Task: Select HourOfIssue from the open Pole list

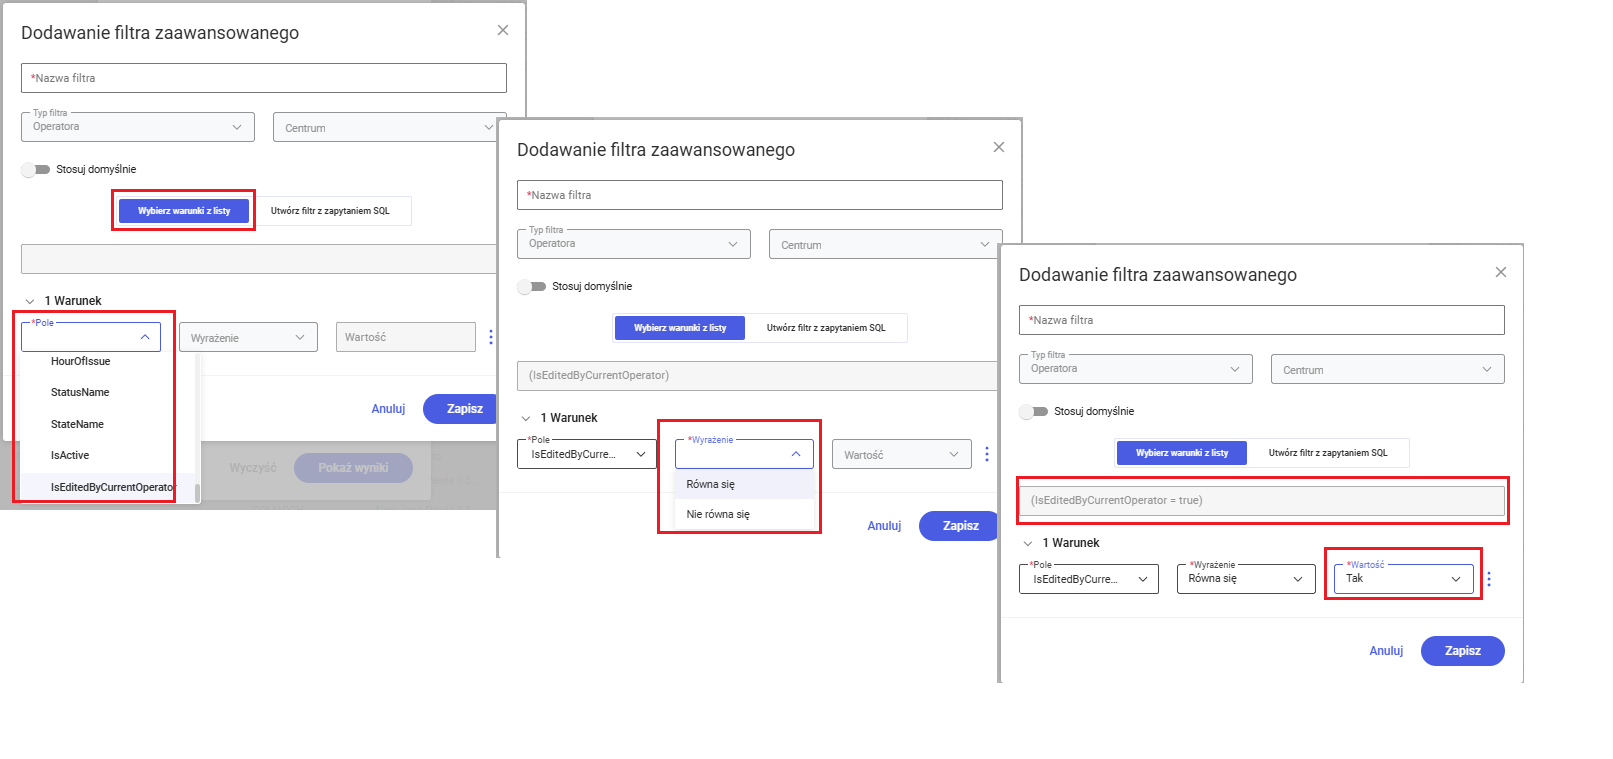Action: point(81,361)
